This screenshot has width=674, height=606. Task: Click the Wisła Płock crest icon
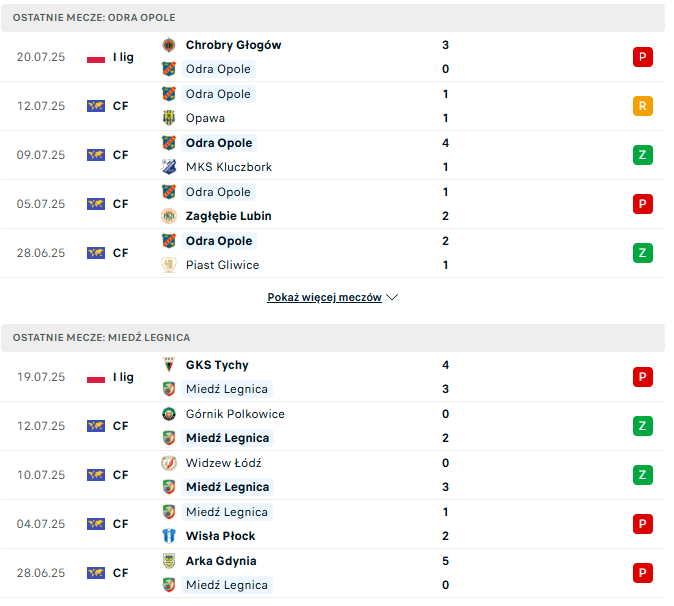pos(169,536)
